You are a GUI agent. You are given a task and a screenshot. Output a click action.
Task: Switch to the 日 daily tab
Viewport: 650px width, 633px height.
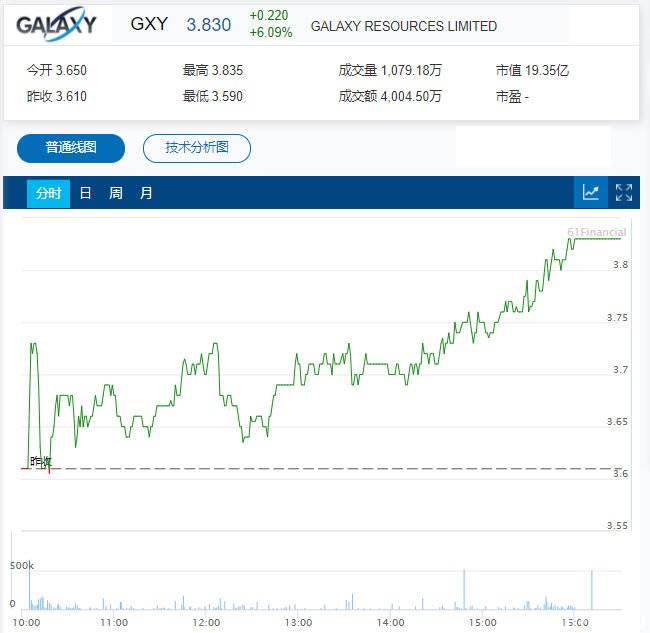(85, 193)
